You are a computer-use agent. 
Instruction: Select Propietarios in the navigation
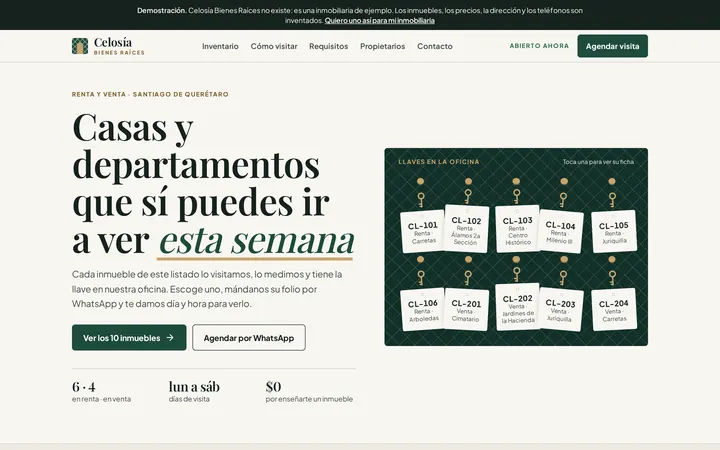tap(382, 46)
